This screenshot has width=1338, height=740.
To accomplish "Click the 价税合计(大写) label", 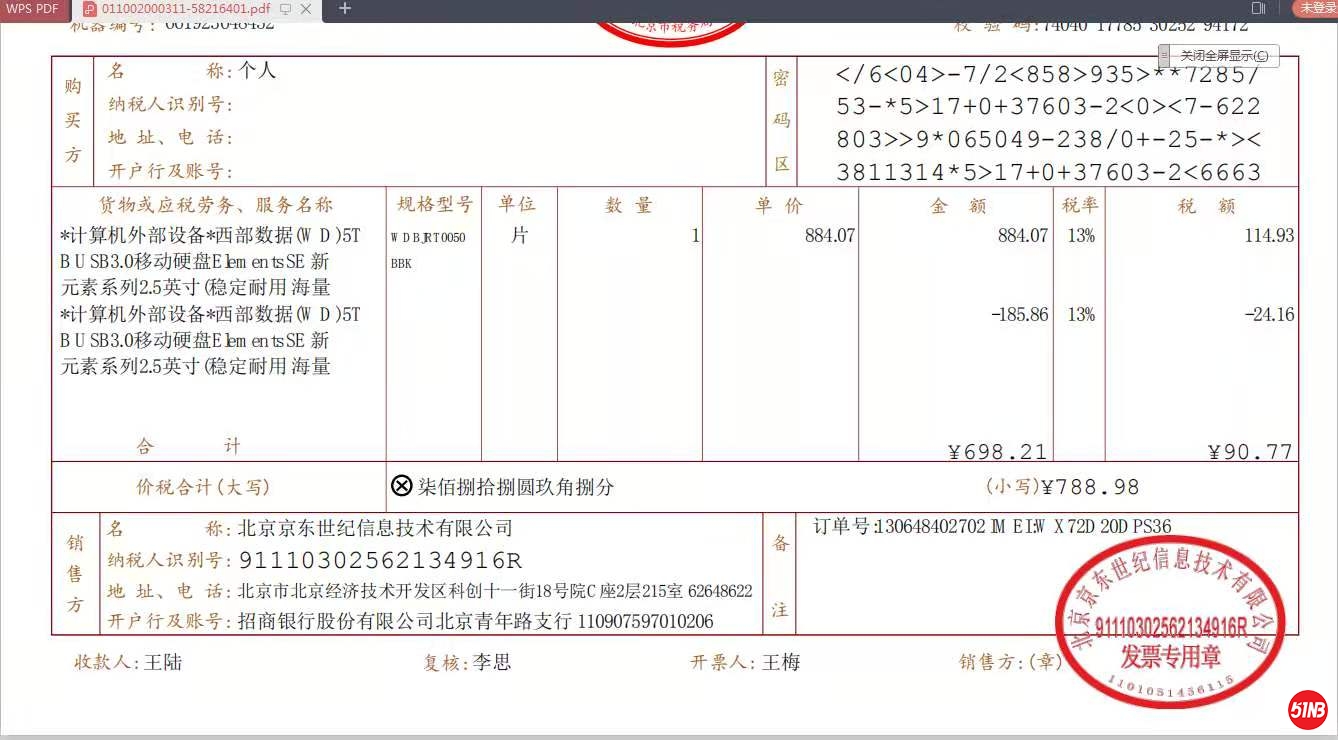I will (x=203, y=487).
